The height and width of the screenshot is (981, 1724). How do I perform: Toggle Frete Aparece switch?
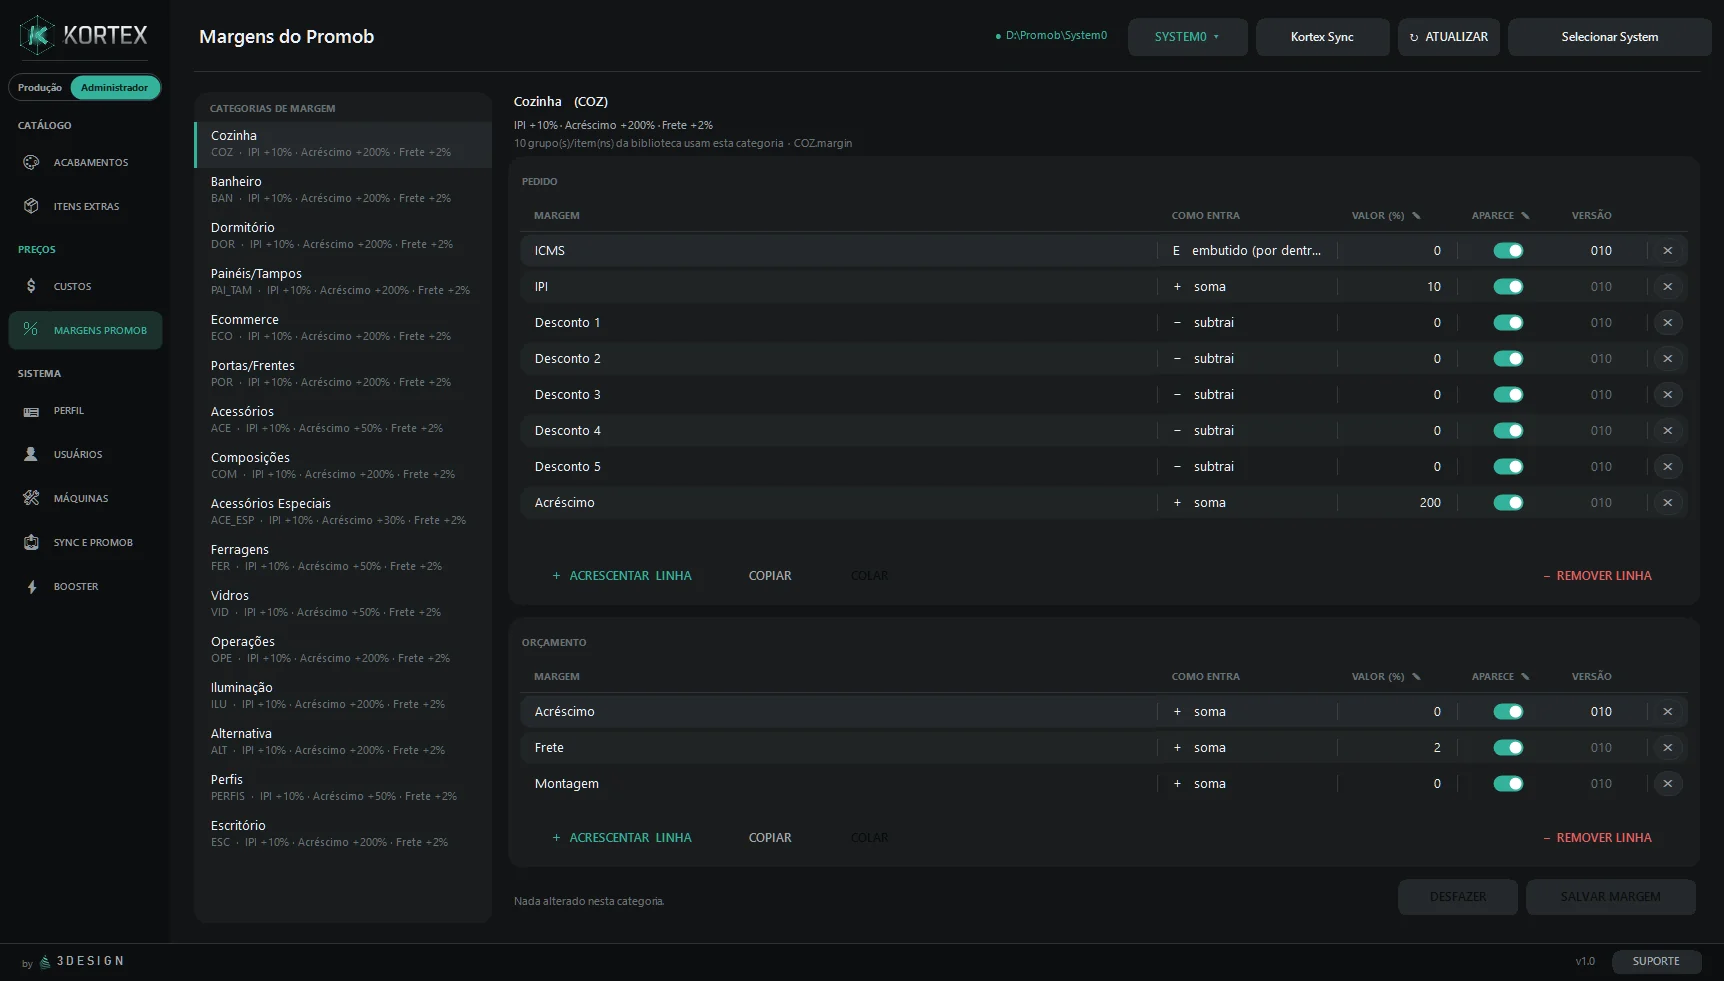click(1508, 748)
